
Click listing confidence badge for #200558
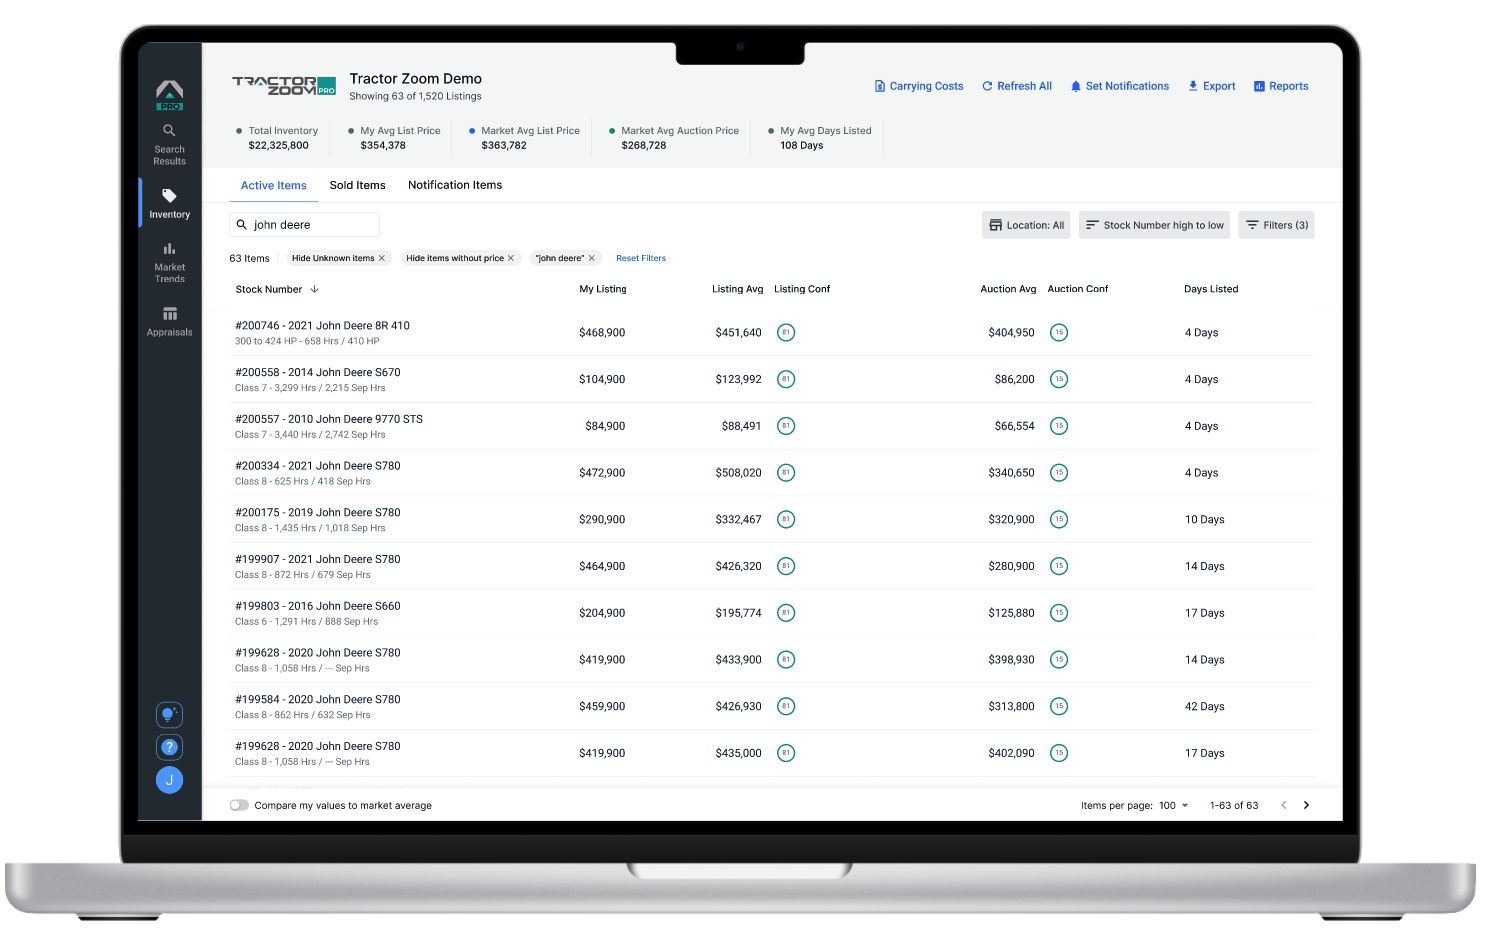(x=786, y=379)
